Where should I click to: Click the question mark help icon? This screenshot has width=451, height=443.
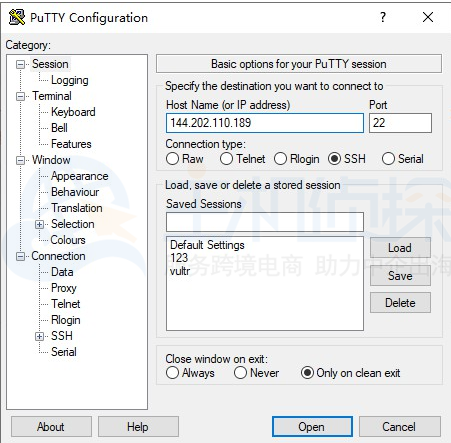point(383,17)
